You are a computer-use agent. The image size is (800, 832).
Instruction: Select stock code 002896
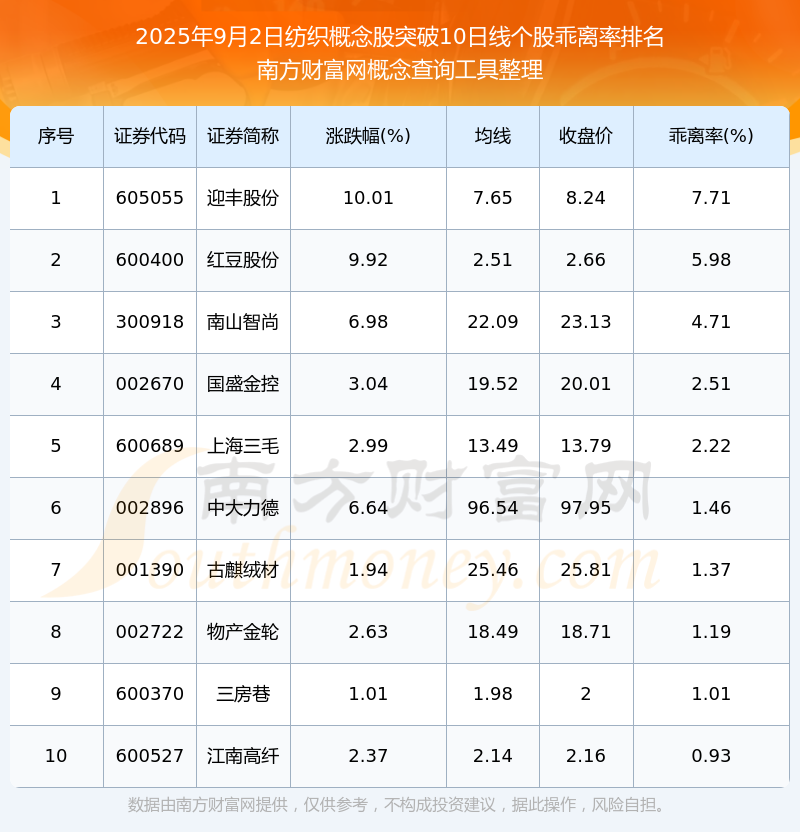150,508
